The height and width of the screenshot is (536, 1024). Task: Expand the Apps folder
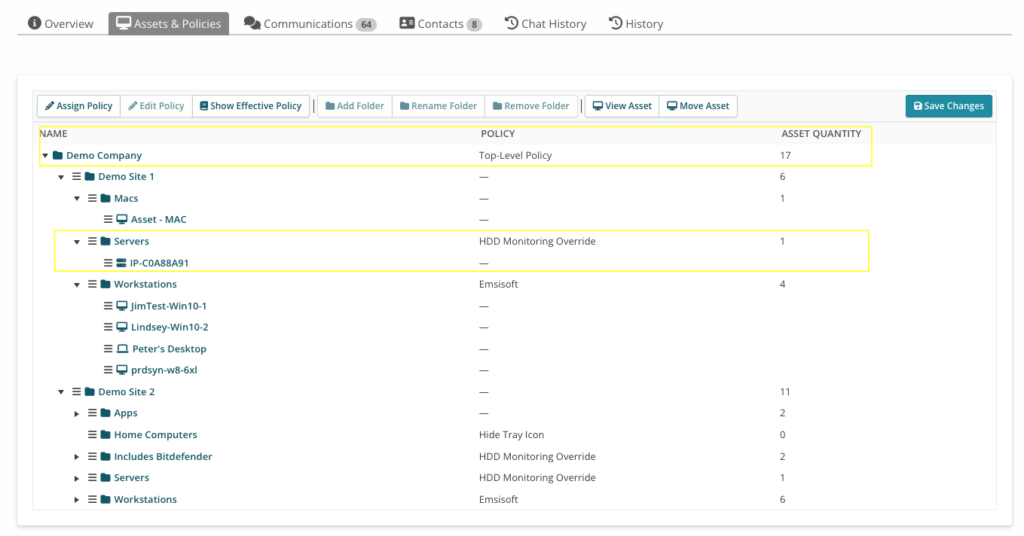(x=77, y=413)
